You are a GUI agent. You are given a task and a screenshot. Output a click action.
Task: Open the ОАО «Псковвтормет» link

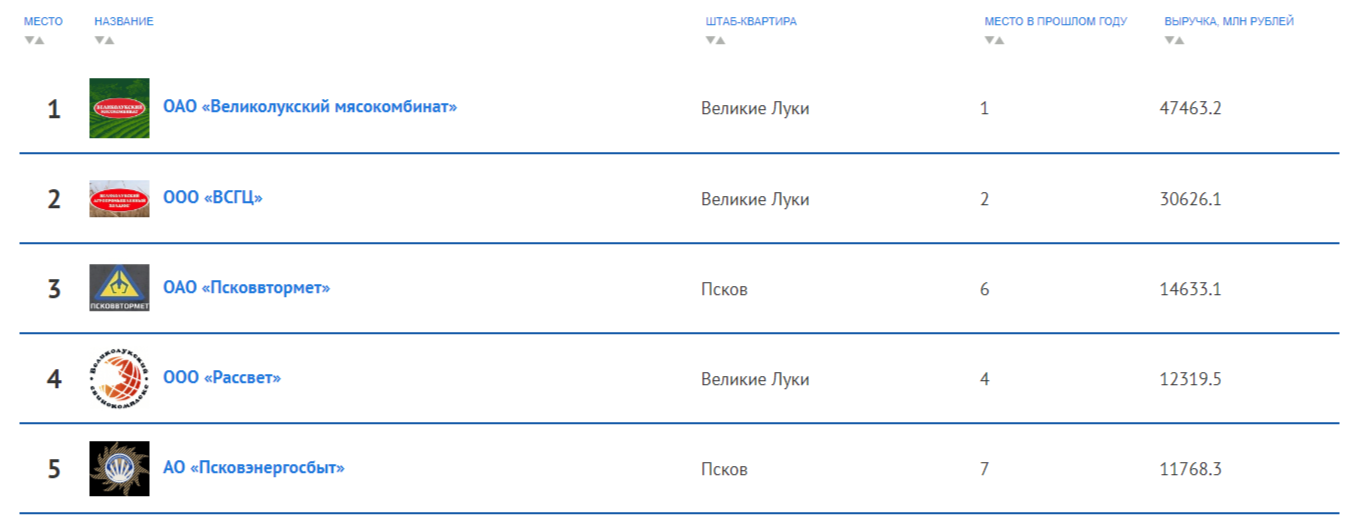tap(246, 288)
